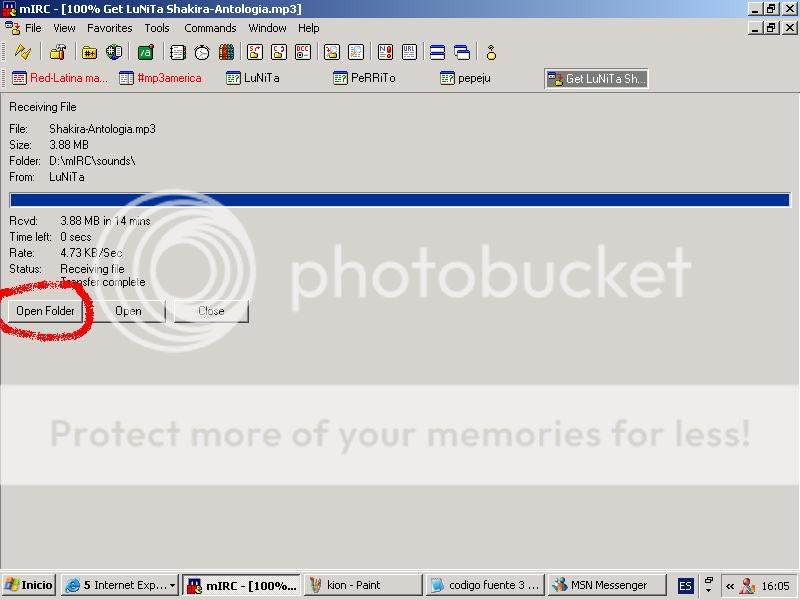Click the Open Folder button
Image resolution: width=800 pixels, height=600 pixels.
(x=45, y=311)
